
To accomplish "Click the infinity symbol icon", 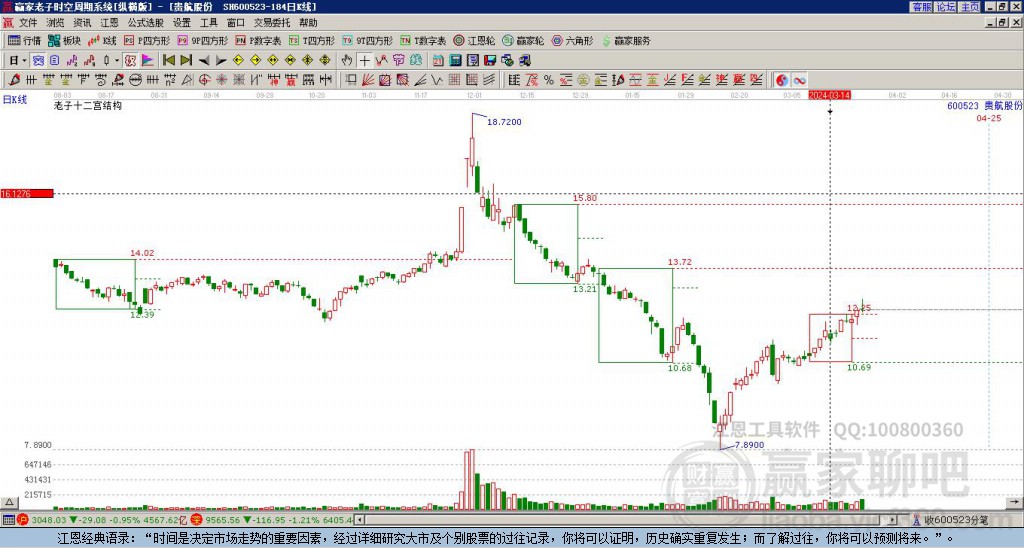I will pyautogui.click(x=799, y=80).
